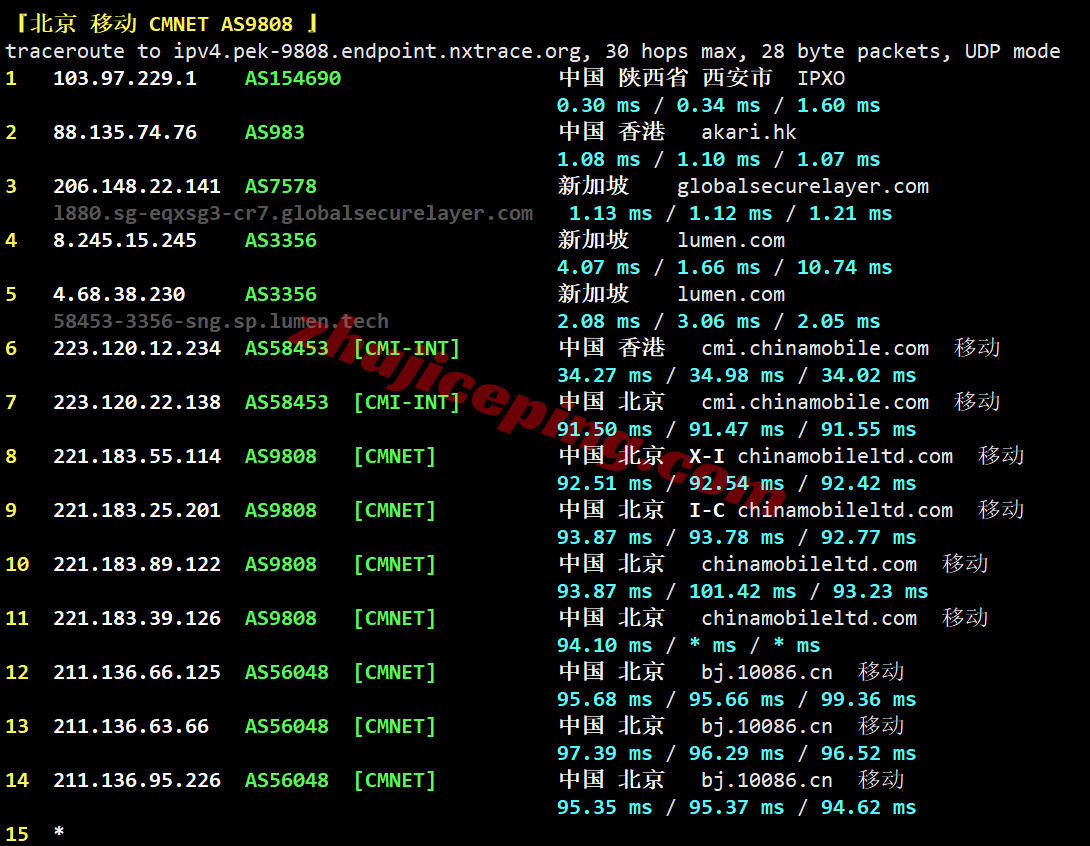The width and height of the screenshot is (1090, 846).
Task: Click latency value 101.42 ms at hop 10
Action: pos(742,592)
